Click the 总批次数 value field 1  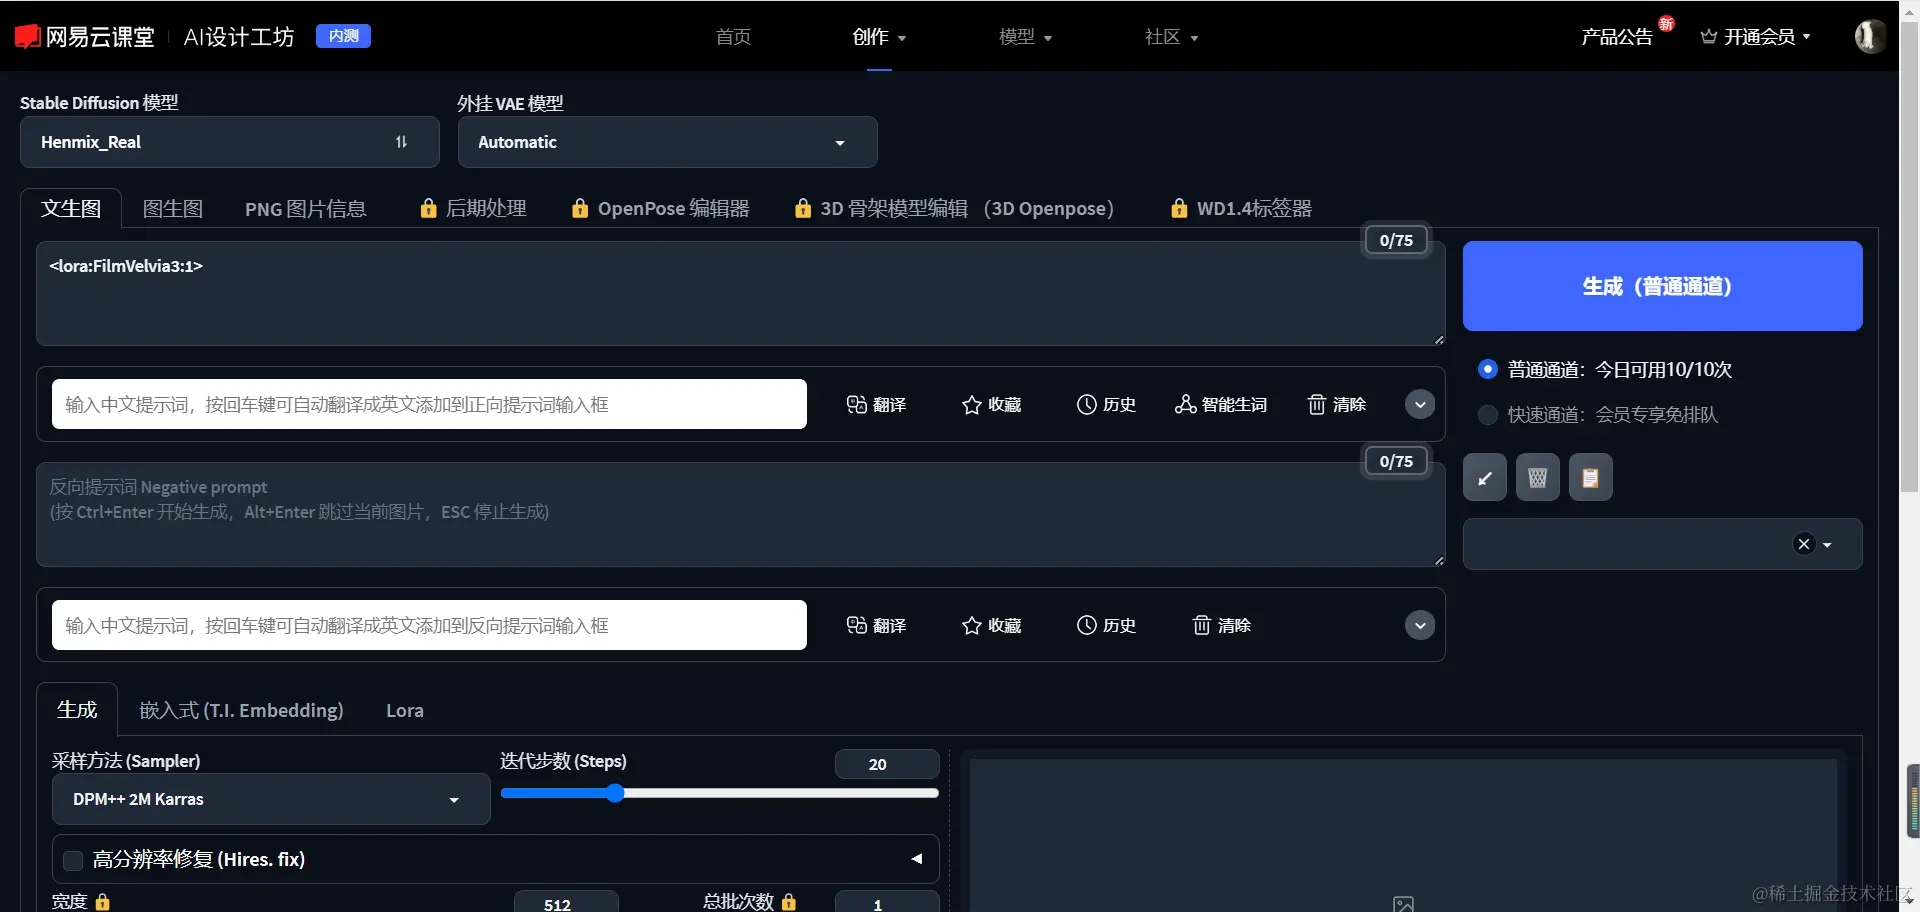pos(887,902)
